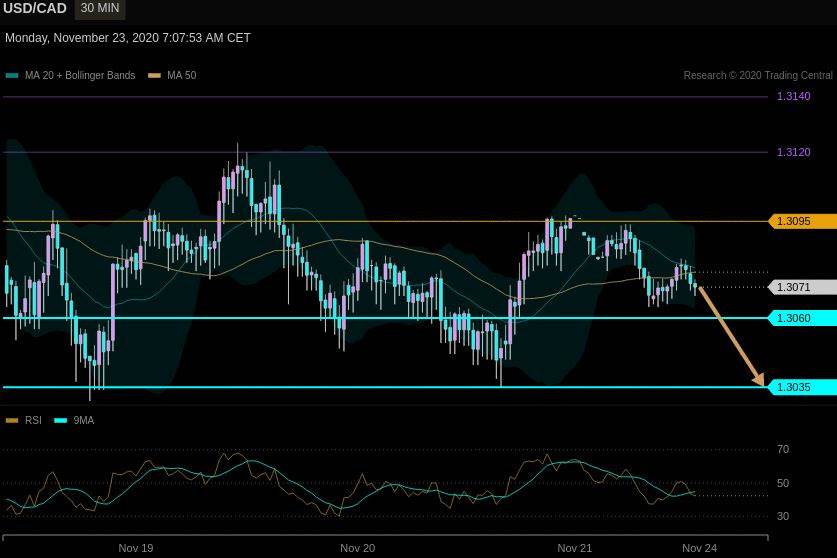
Task: Click Research © 2020 Trading Central credit
Action: (758, 75)
